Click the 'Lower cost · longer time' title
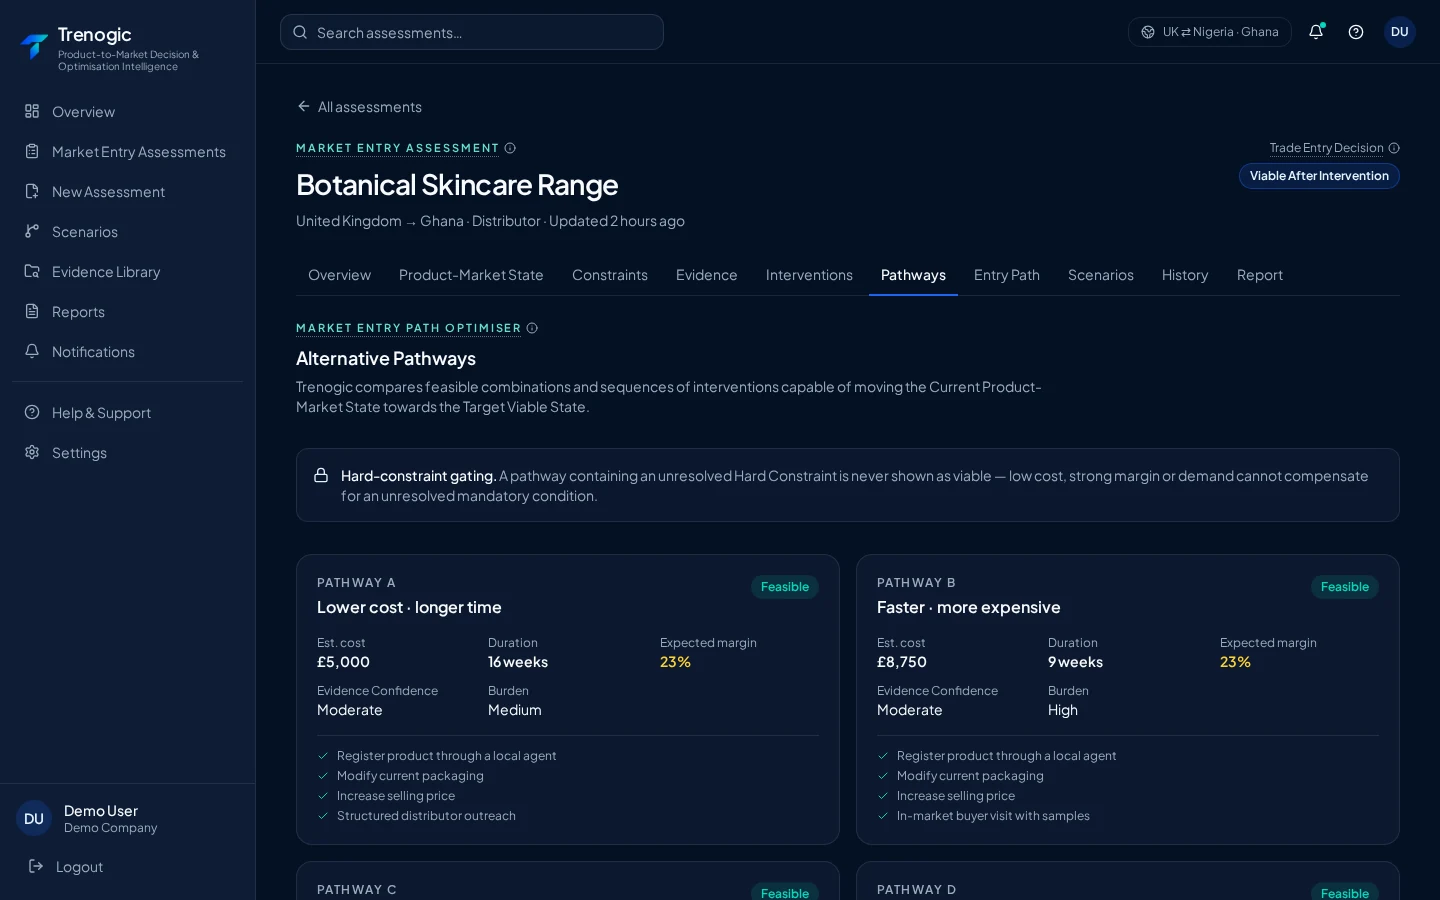This screenshot has height=900, width=1440. point(409,607)
